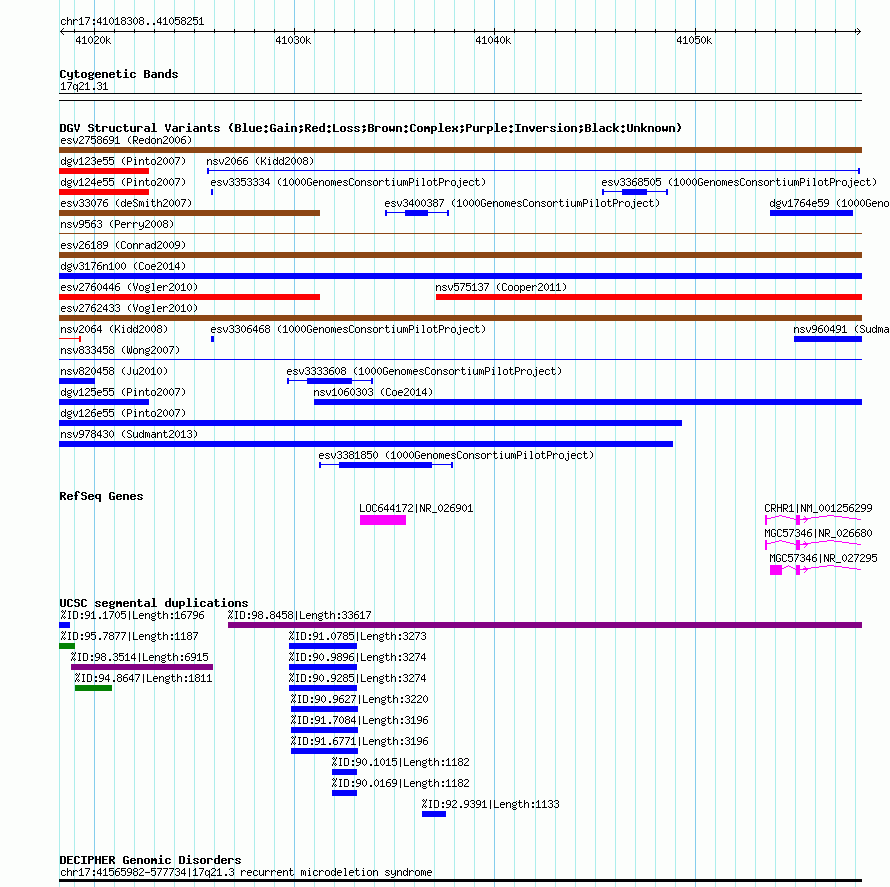This screenshot has width=890, height=887.
Task: Open the DGV Structural Variants track title
Action: click(371, 128)
